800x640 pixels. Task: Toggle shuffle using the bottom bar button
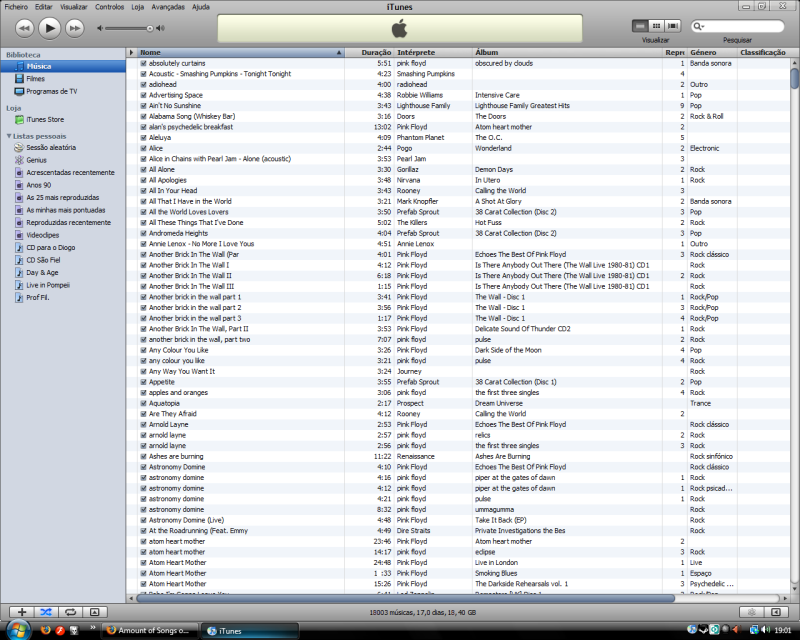(x=46, y=612)
